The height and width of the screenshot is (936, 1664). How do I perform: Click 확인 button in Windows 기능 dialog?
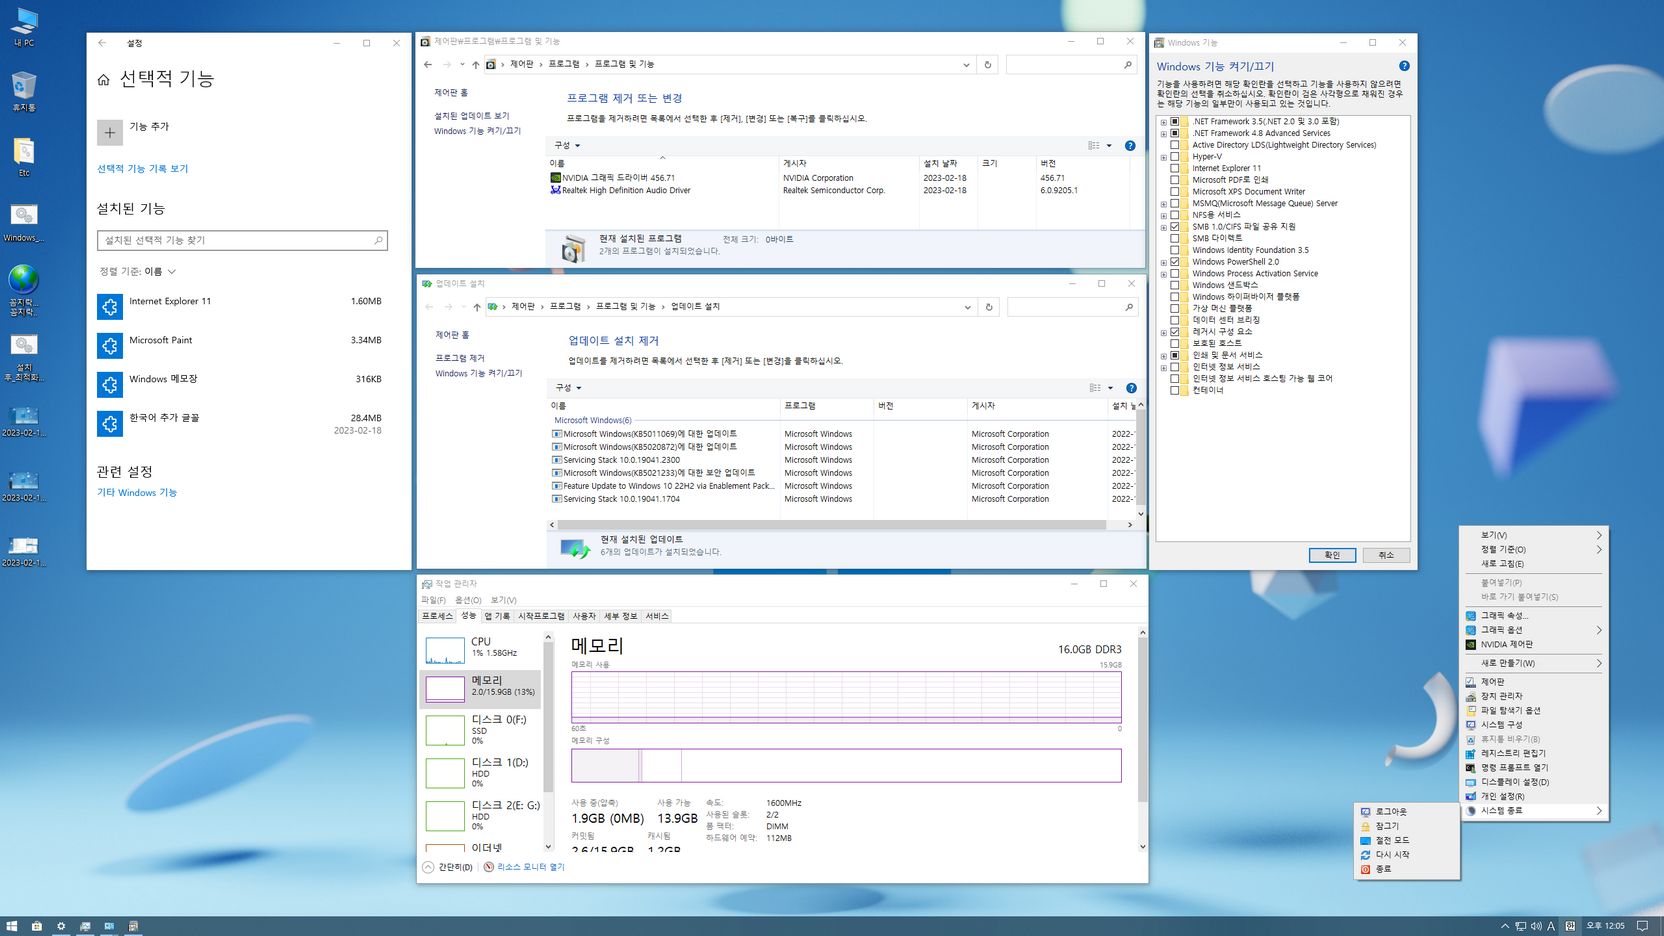(1332, 555)
